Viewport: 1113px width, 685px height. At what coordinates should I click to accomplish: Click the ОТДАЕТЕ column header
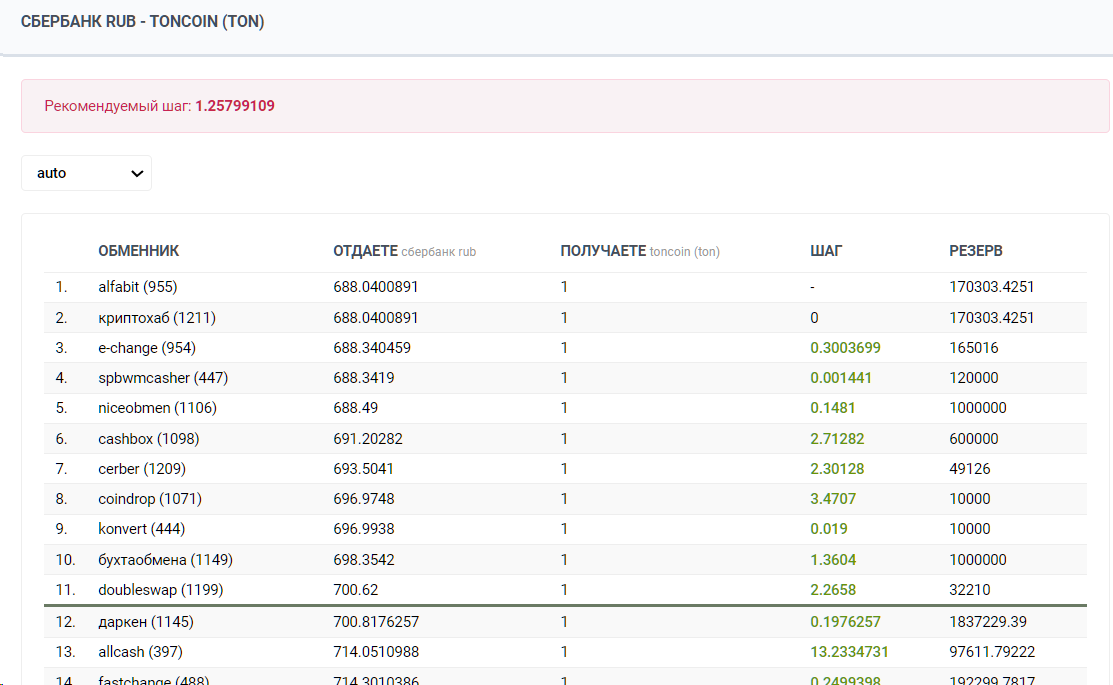365,251
